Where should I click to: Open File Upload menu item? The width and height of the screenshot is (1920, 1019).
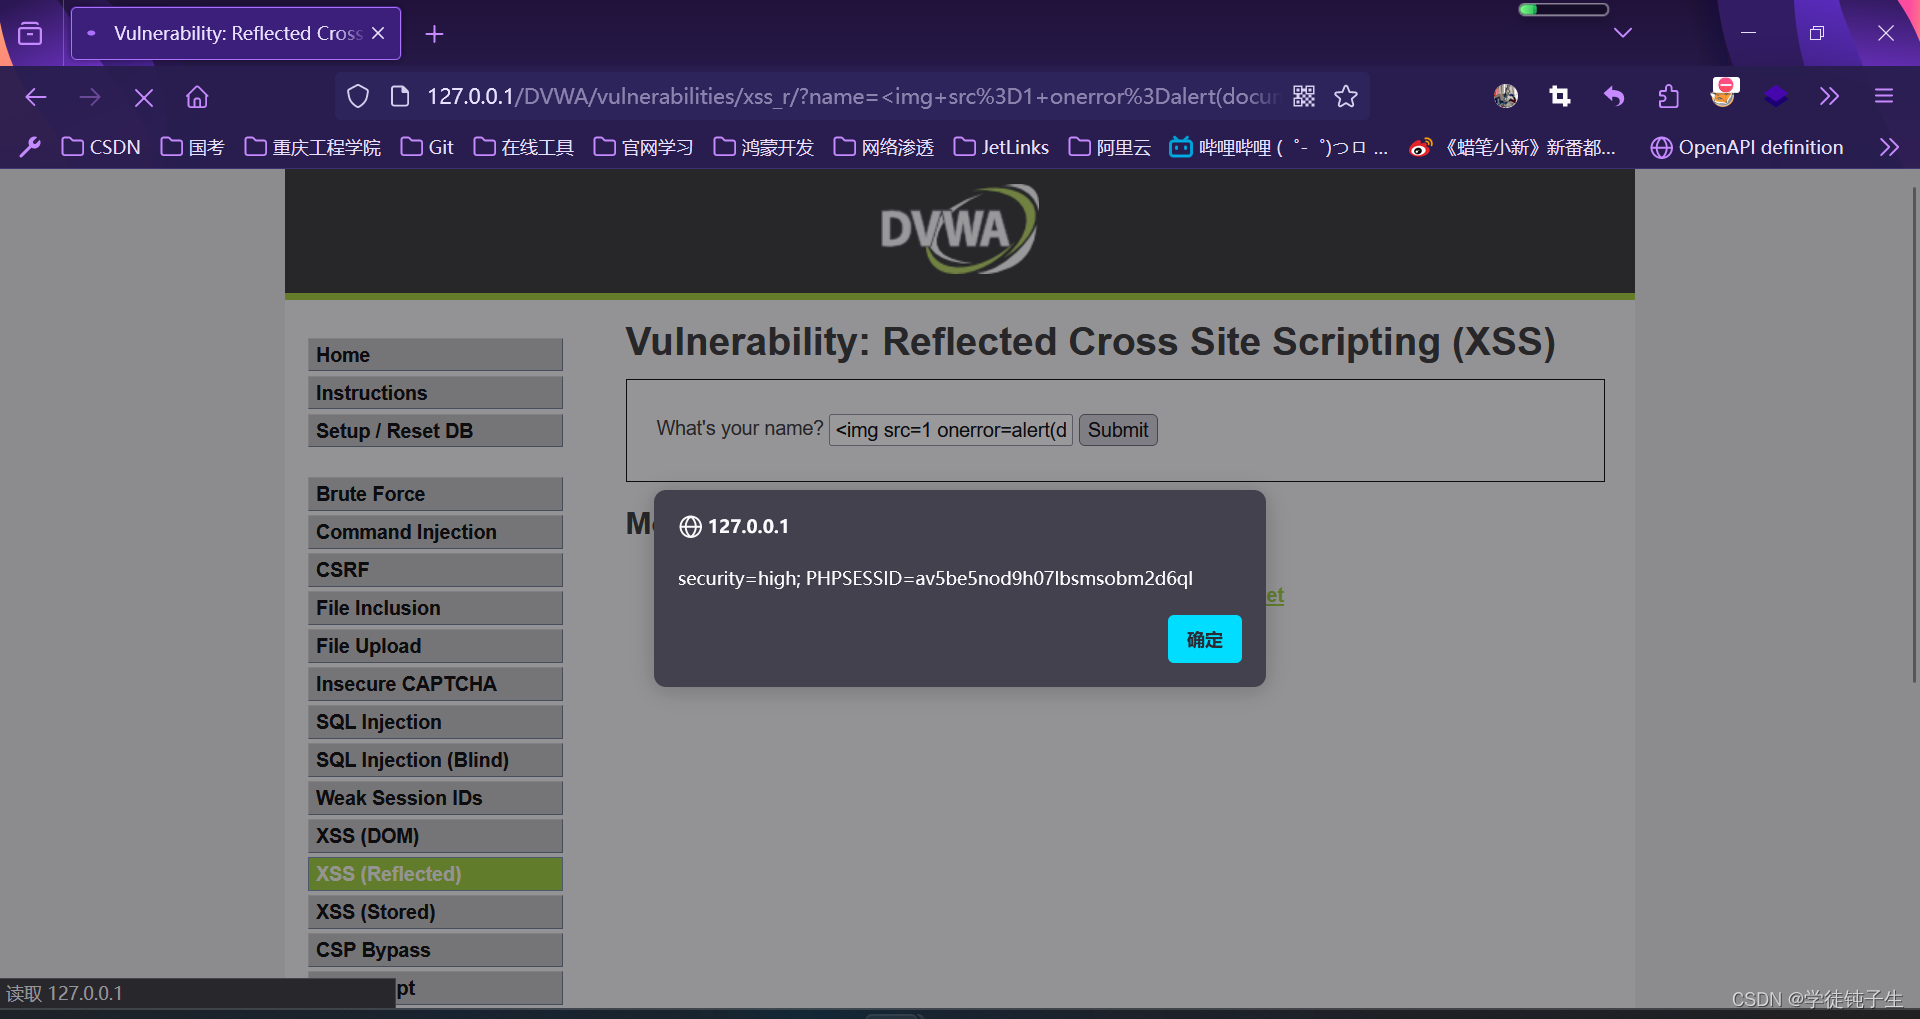435,646
